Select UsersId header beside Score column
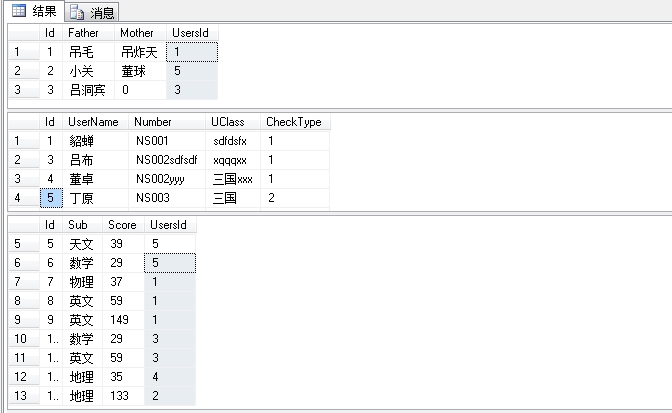Screen dimensions: 672x413 pos(170,225)
